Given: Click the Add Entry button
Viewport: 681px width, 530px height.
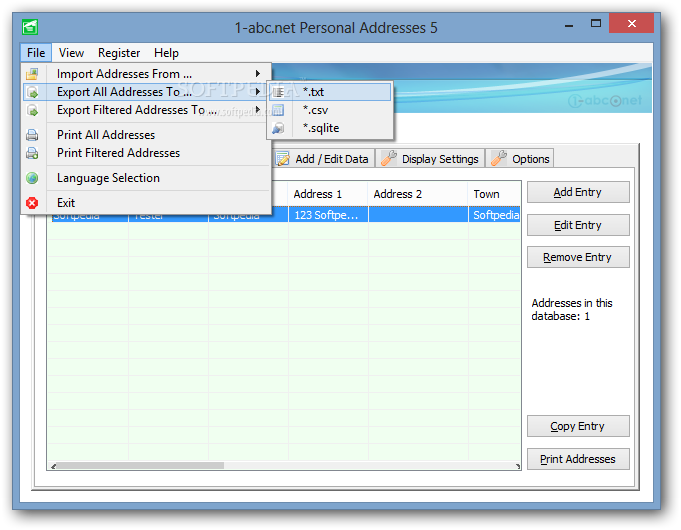Looking at the screenshot, I should [x=578, y=192].
